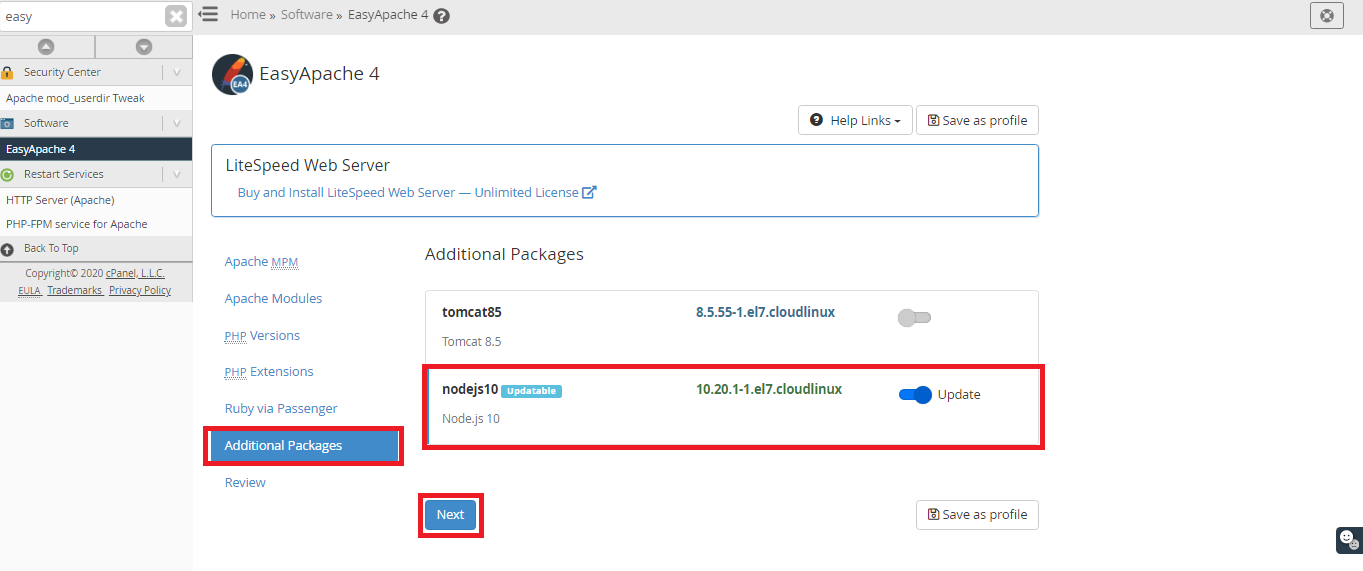This screenshot has width=1363, height=571.
Task: Open Buy and Install LiteSpeed Web Server link
Action: pyautogui.click(x=408, y=192)
